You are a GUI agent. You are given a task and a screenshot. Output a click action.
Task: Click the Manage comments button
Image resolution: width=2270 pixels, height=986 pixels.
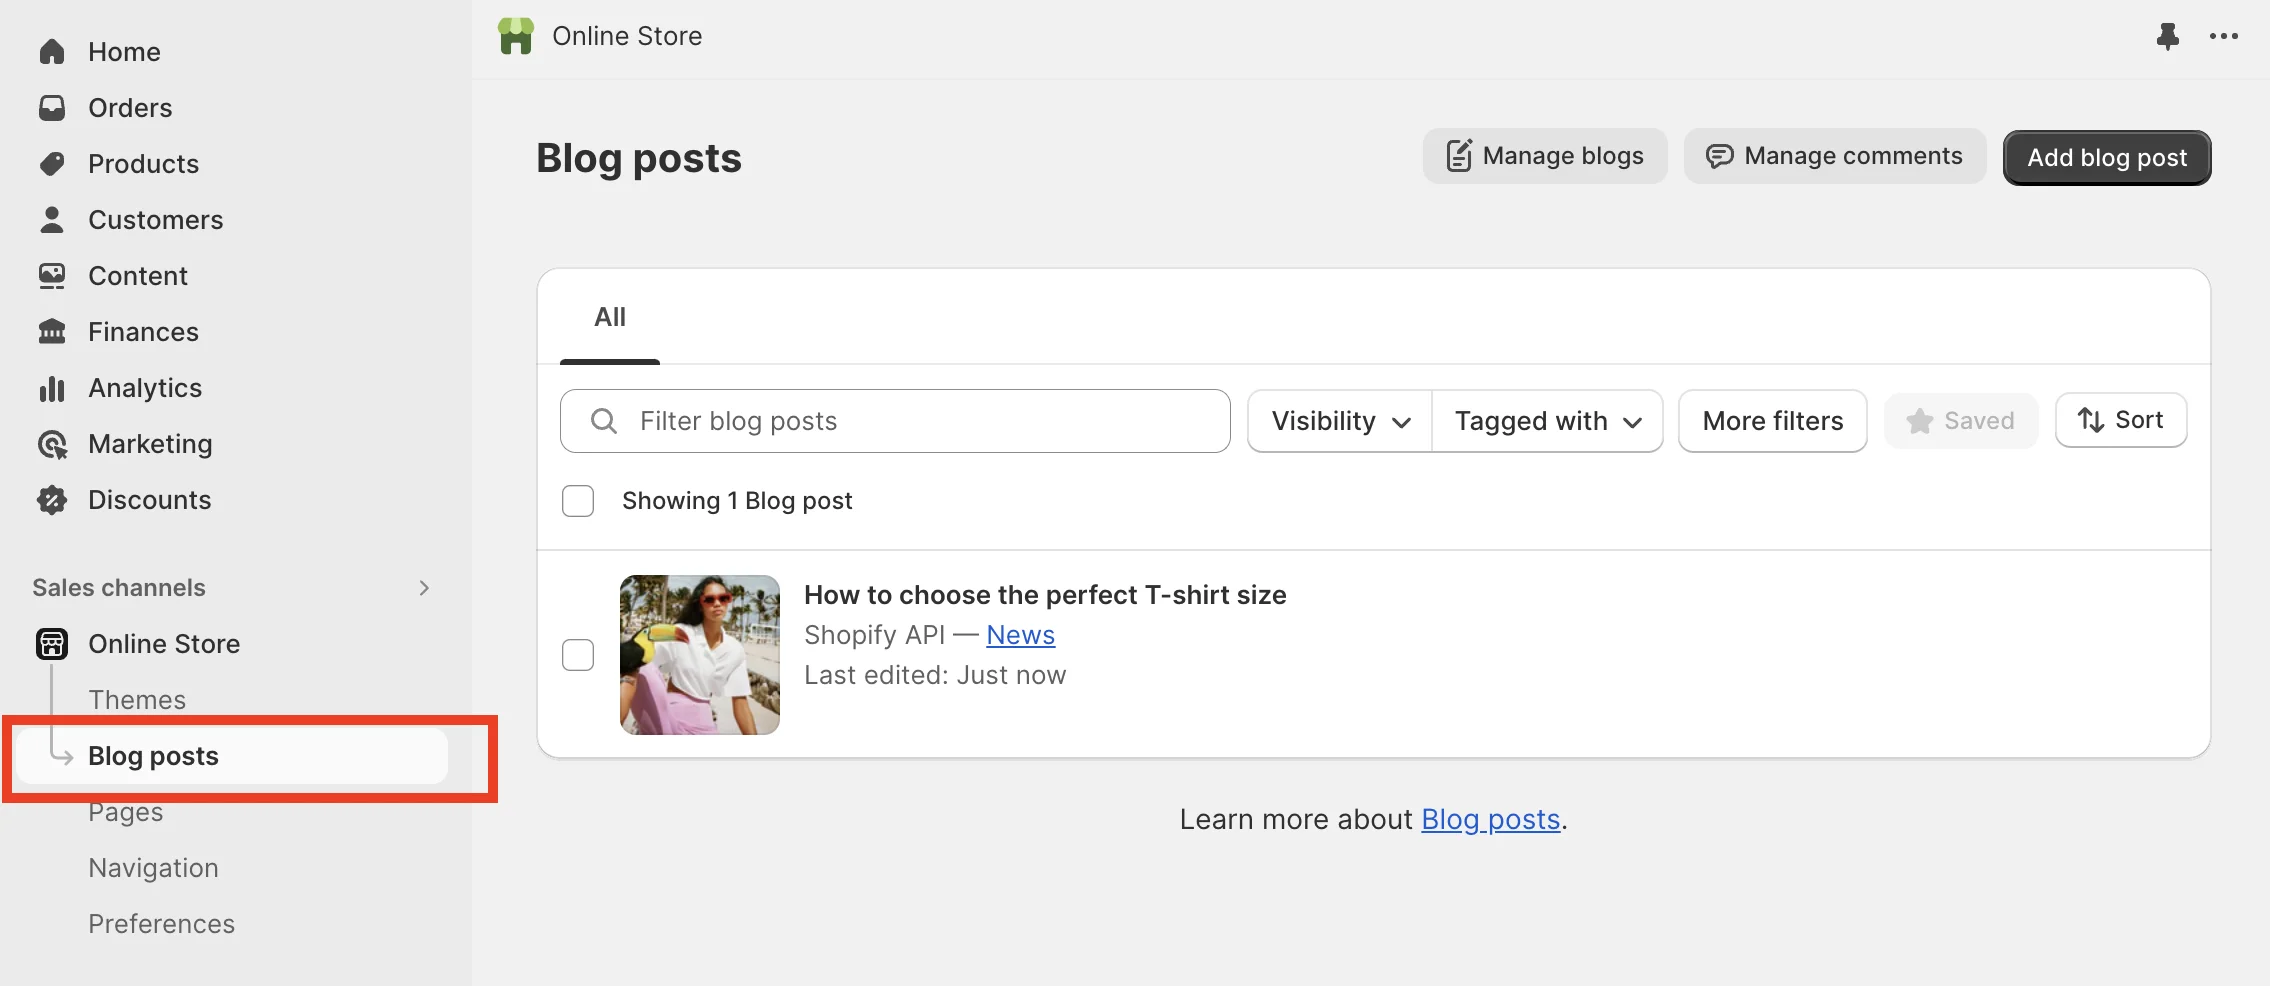(x=1835, y=156)
